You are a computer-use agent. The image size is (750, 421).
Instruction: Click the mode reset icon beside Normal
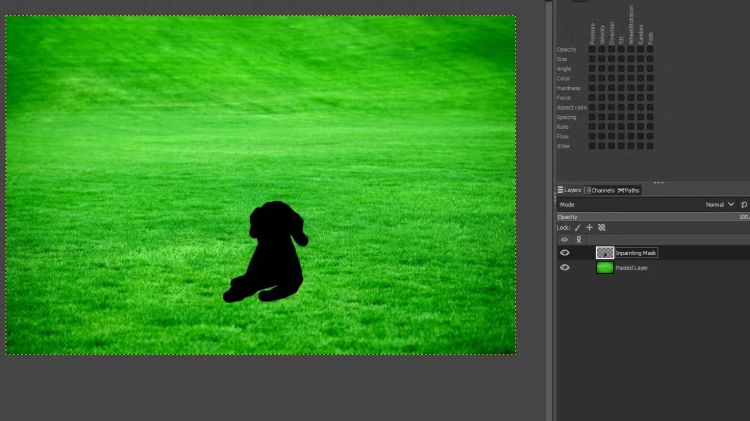click(x=744, y=204)
